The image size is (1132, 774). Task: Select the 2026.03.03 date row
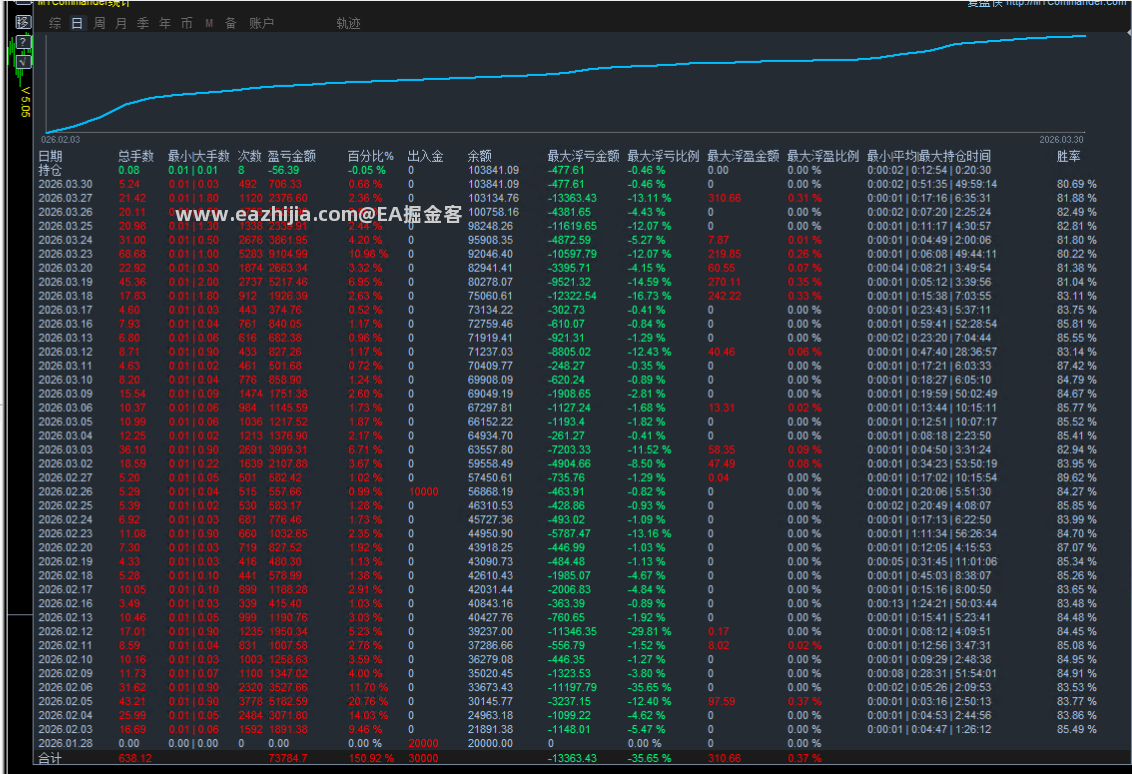(x=567, y=450)
